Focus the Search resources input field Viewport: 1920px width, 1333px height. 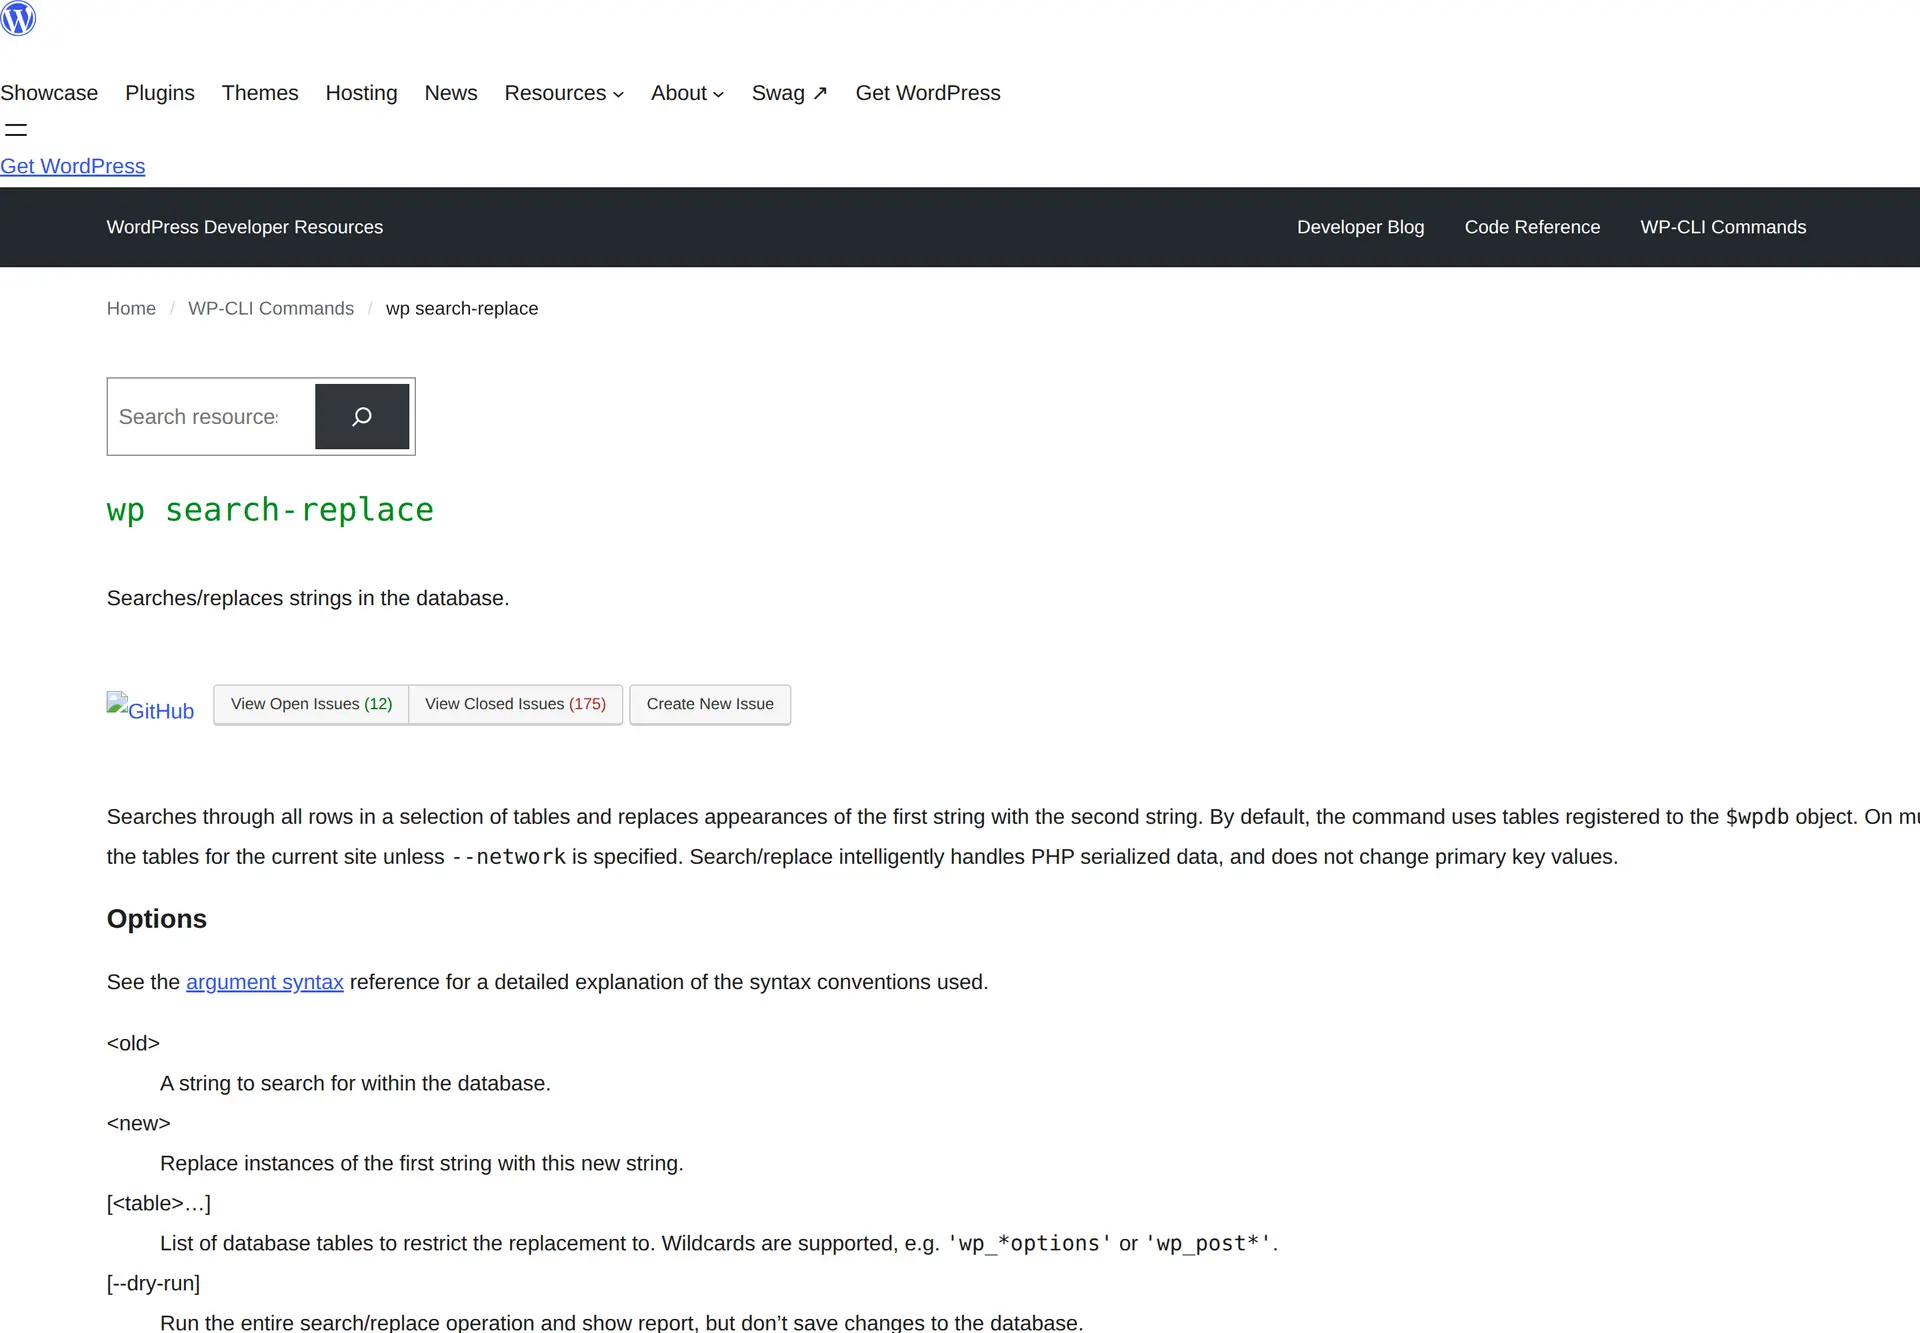coord(212,416)
